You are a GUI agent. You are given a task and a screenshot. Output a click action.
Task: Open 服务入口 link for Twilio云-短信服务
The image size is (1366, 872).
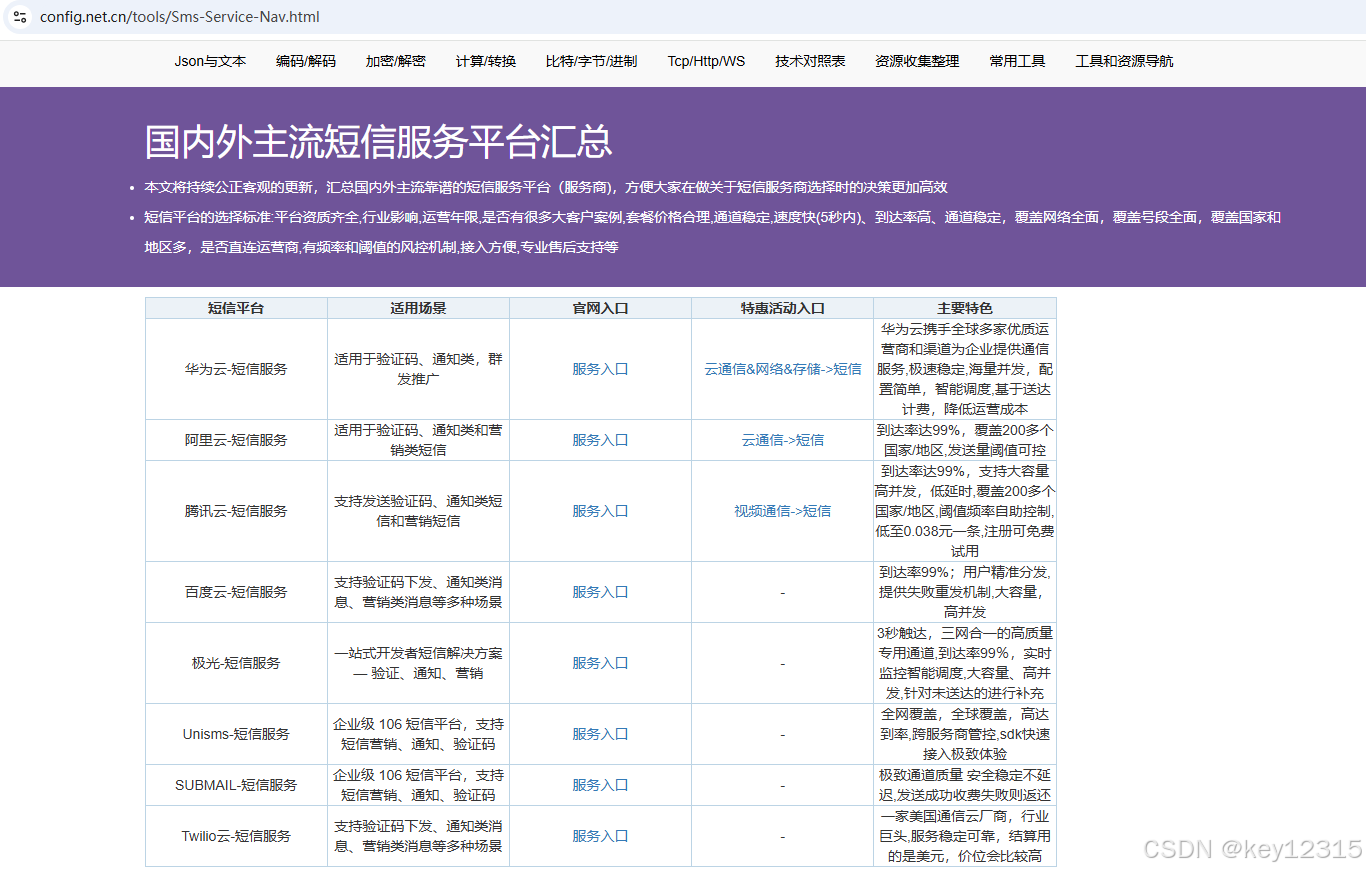pyautogui.click(x=600, y=836)
